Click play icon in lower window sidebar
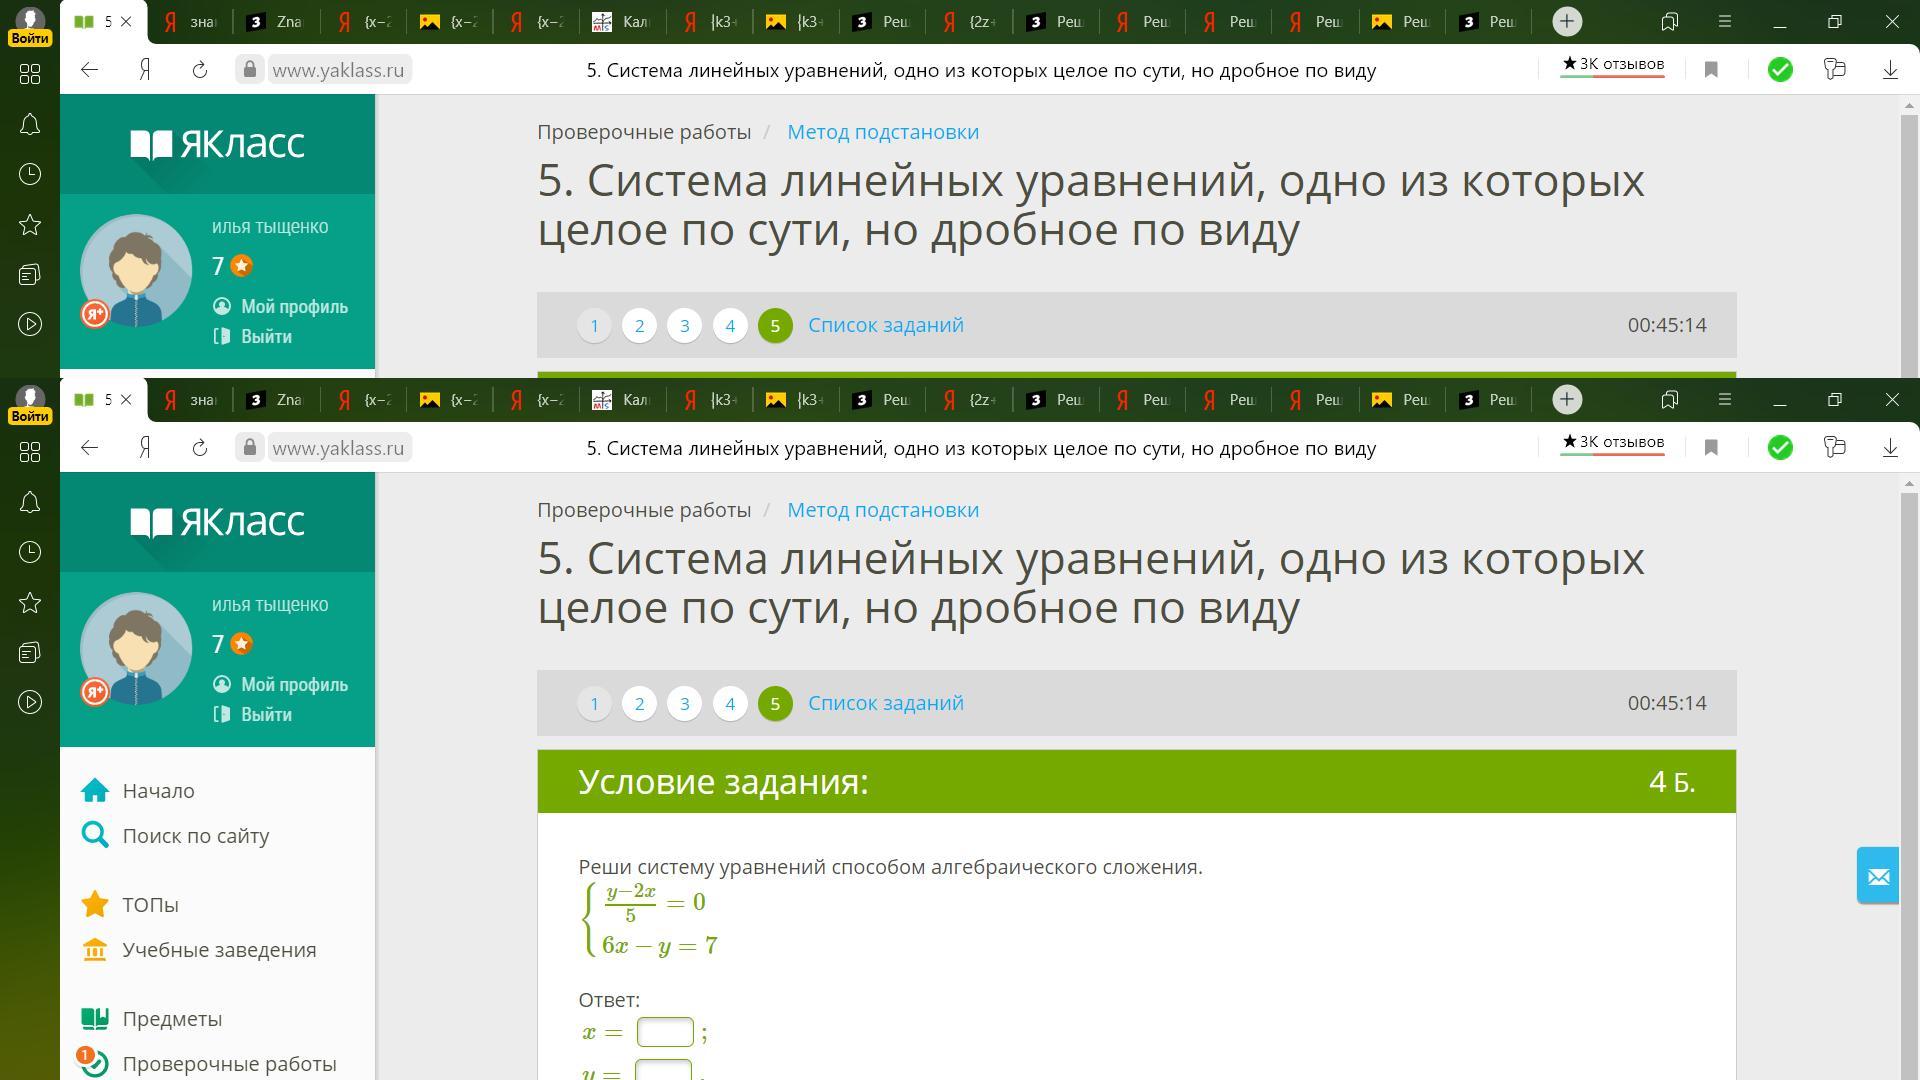Image resolution: width=1920 pixels, height=1080 pixels. [x=30, y=702]
